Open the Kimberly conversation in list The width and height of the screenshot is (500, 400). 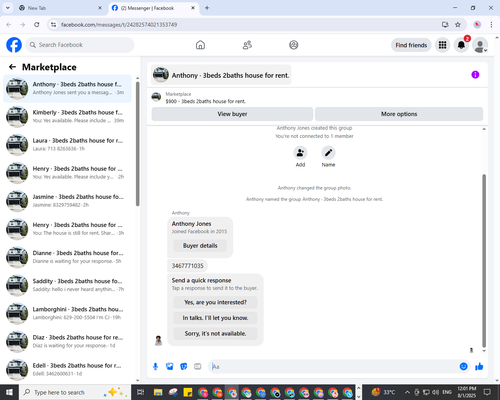[x=67, y=116]
